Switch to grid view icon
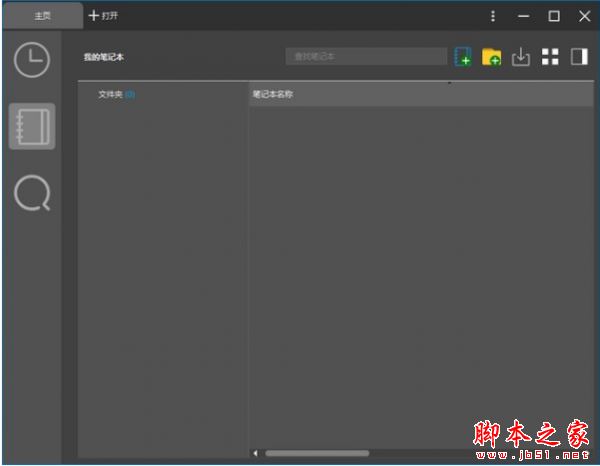This screenshot has height=466, width=600. pos(550,57)
